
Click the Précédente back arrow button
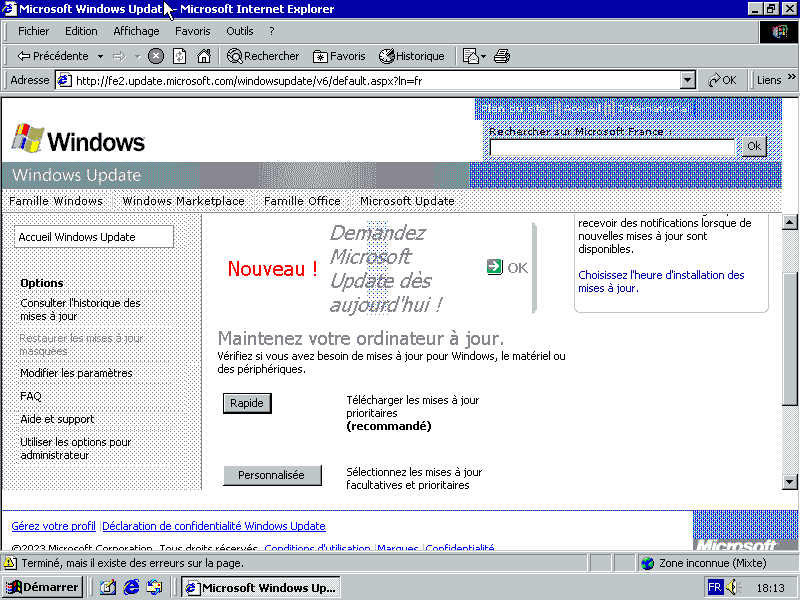point(53,56)
